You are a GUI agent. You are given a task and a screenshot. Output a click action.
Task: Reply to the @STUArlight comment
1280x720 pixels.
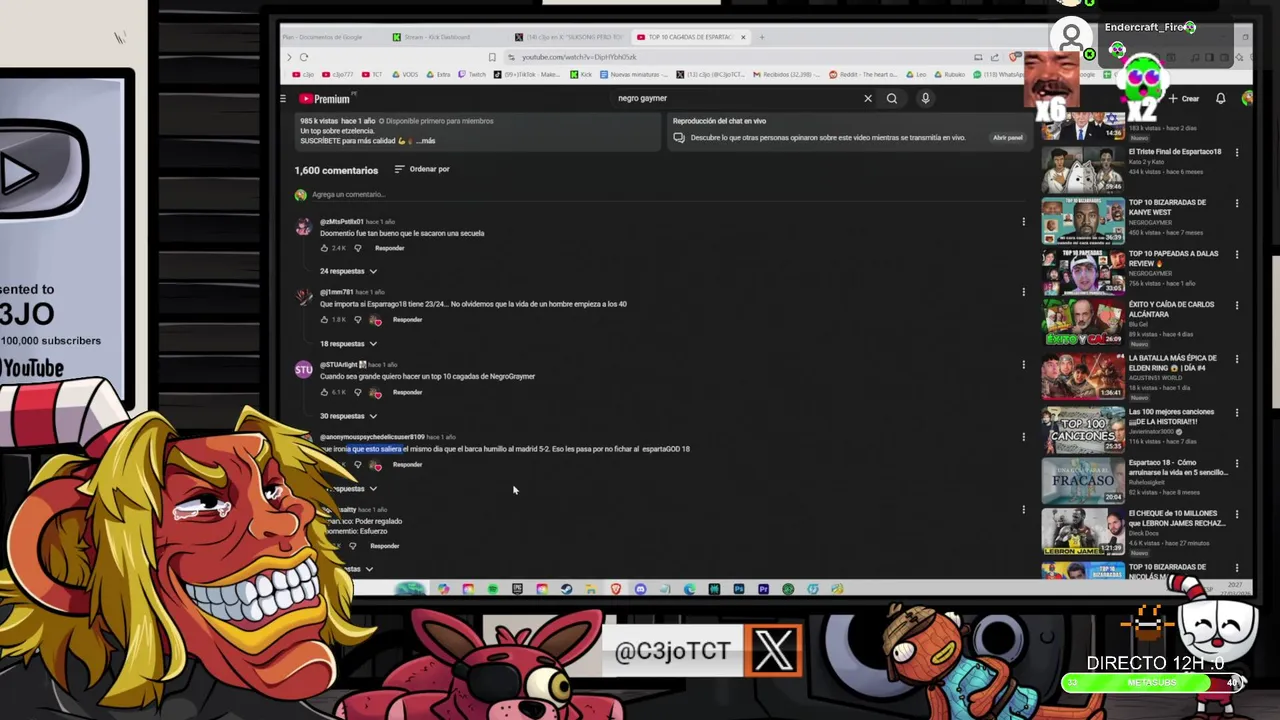[x=407, y=392]
